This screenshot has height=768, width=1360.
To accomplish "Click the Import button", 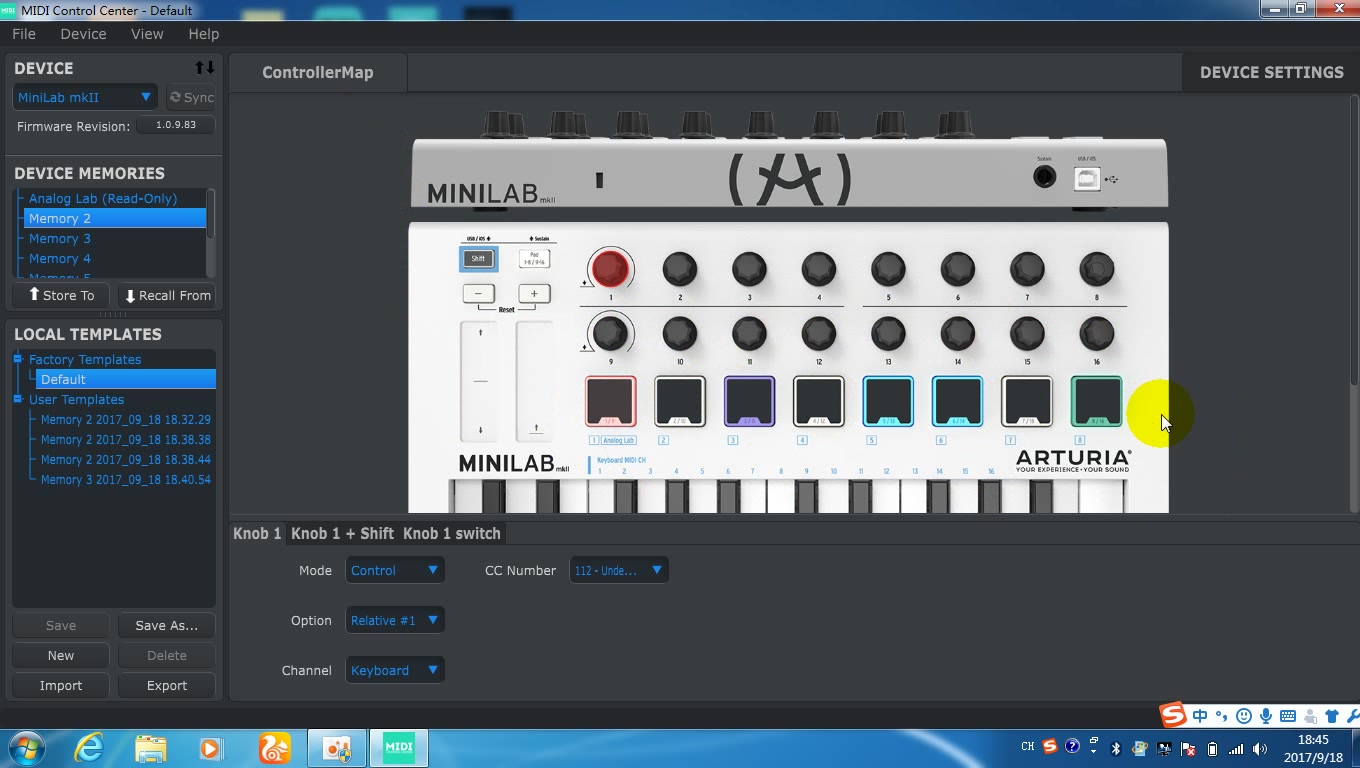I will (61, 685).
